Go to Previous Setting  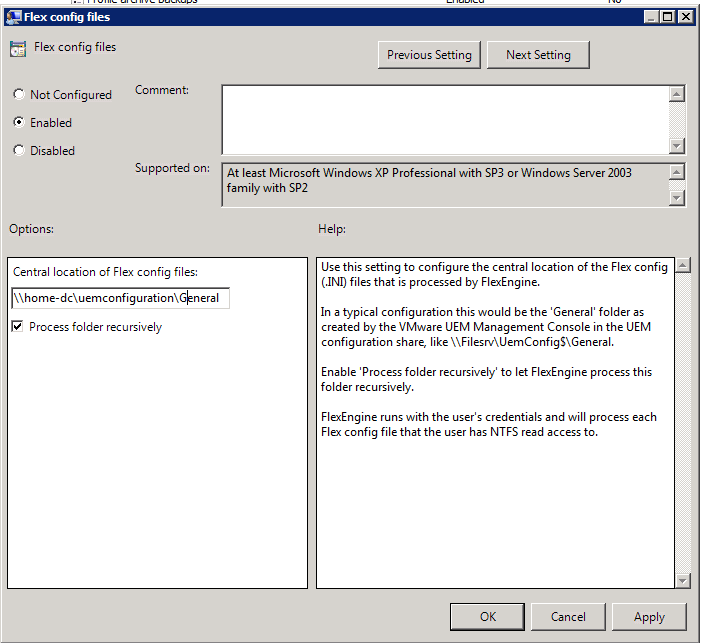click(430, 55)
